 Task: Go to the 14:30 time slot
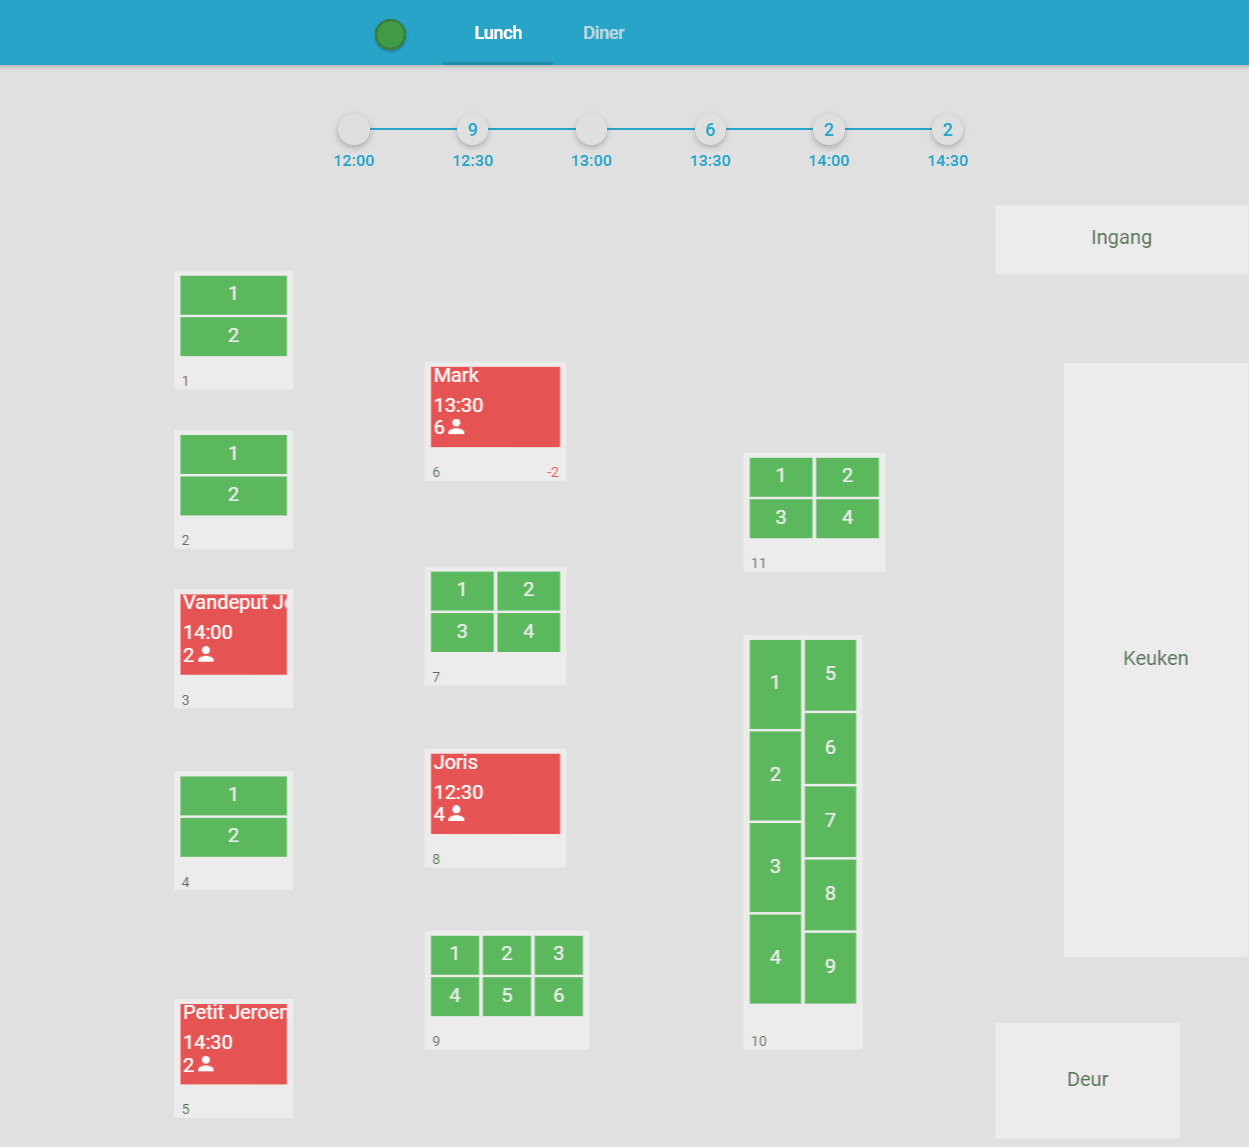tap(947, 130)
